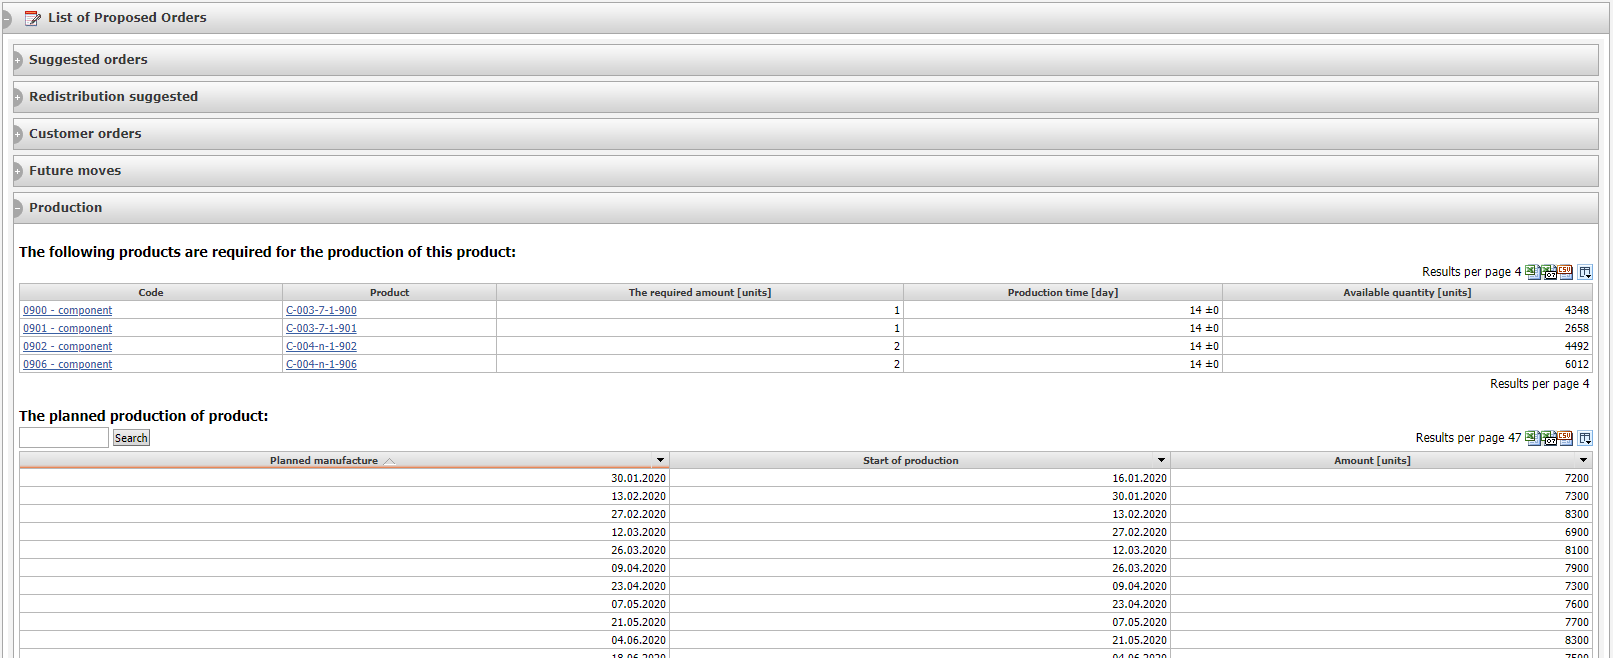Export components table to Excel 2007 format

[x=1549, y=272]
